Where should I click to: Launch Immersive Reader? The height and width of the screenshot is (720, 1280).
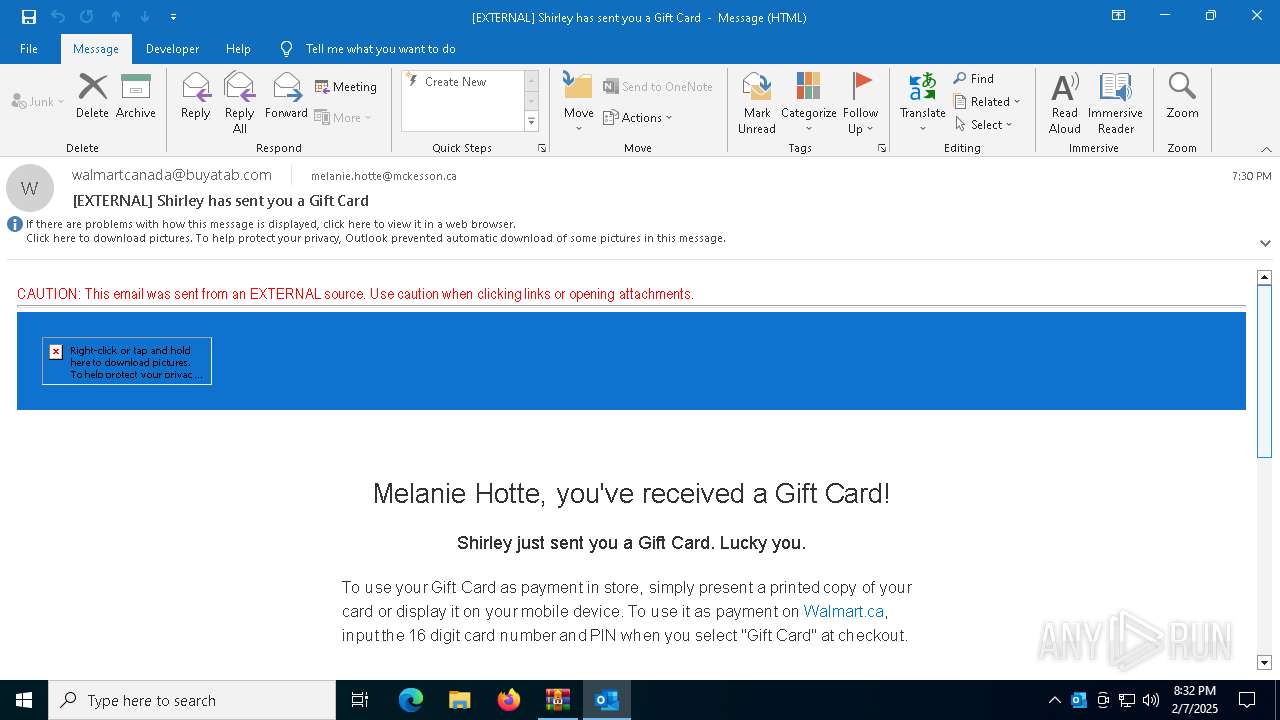tap(1116, 102)
